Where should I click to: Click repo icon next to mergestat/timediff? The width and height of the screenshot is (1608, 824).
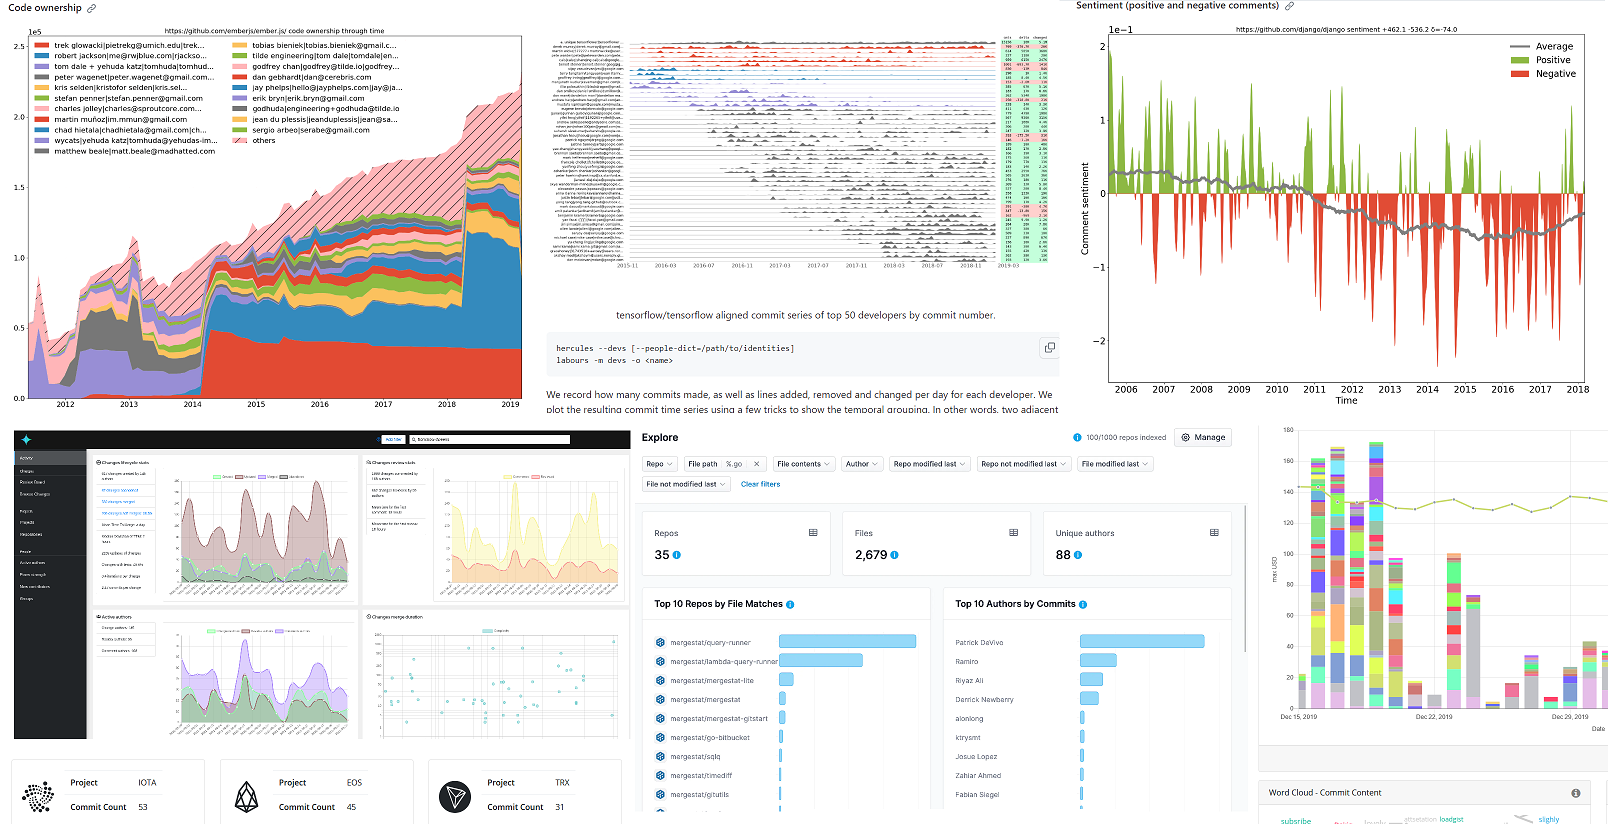click(660, 776)
